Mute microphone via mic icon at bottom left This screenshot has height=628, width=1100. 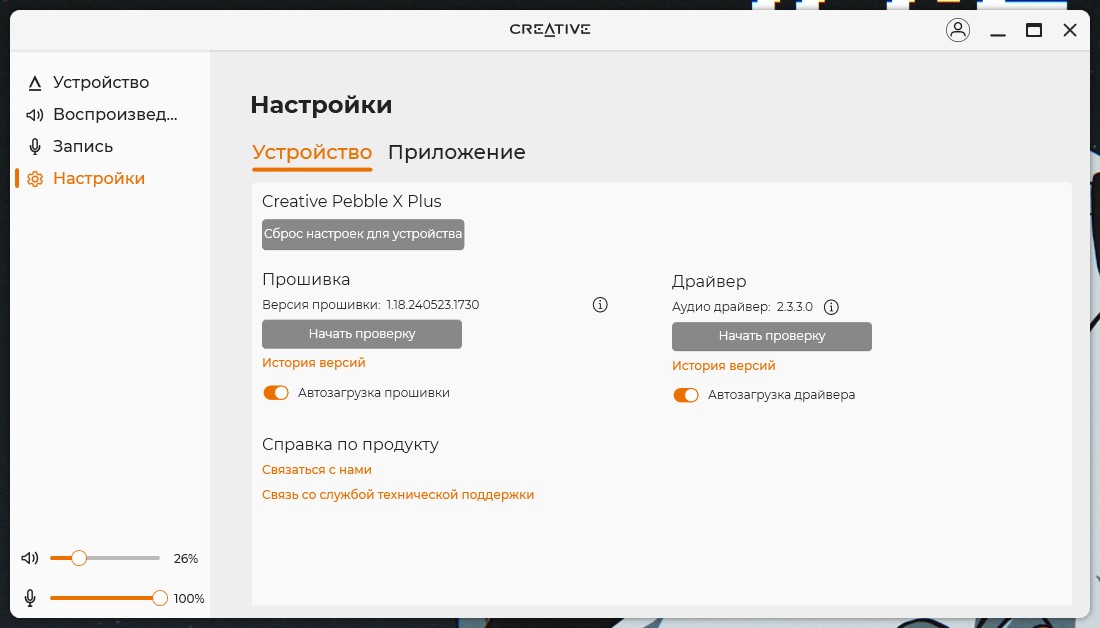click(29, 598)
